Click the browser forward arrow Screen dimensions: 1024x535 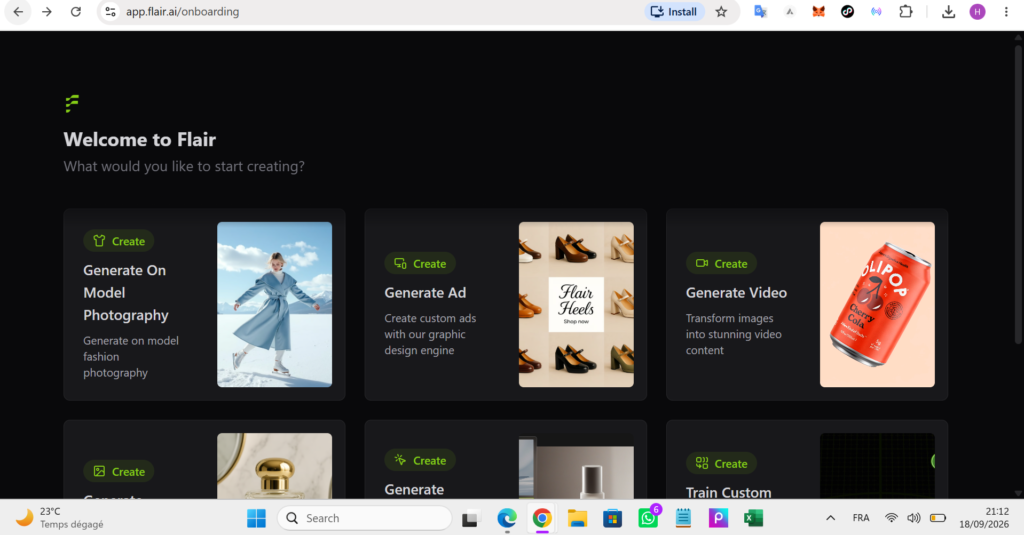(x=47, y=12)
